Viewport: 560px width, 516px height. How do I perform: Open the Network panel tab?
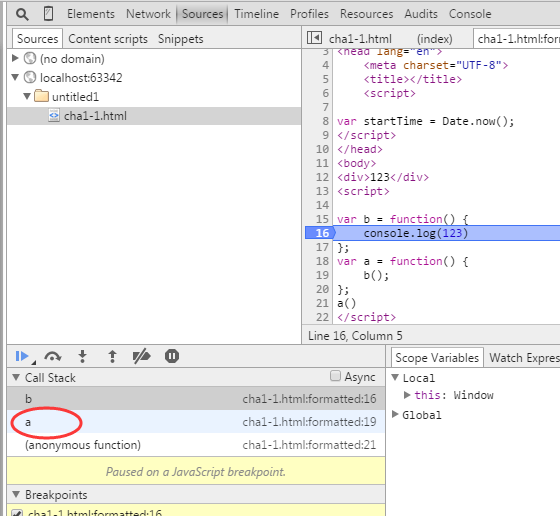(x=148, y=14)
